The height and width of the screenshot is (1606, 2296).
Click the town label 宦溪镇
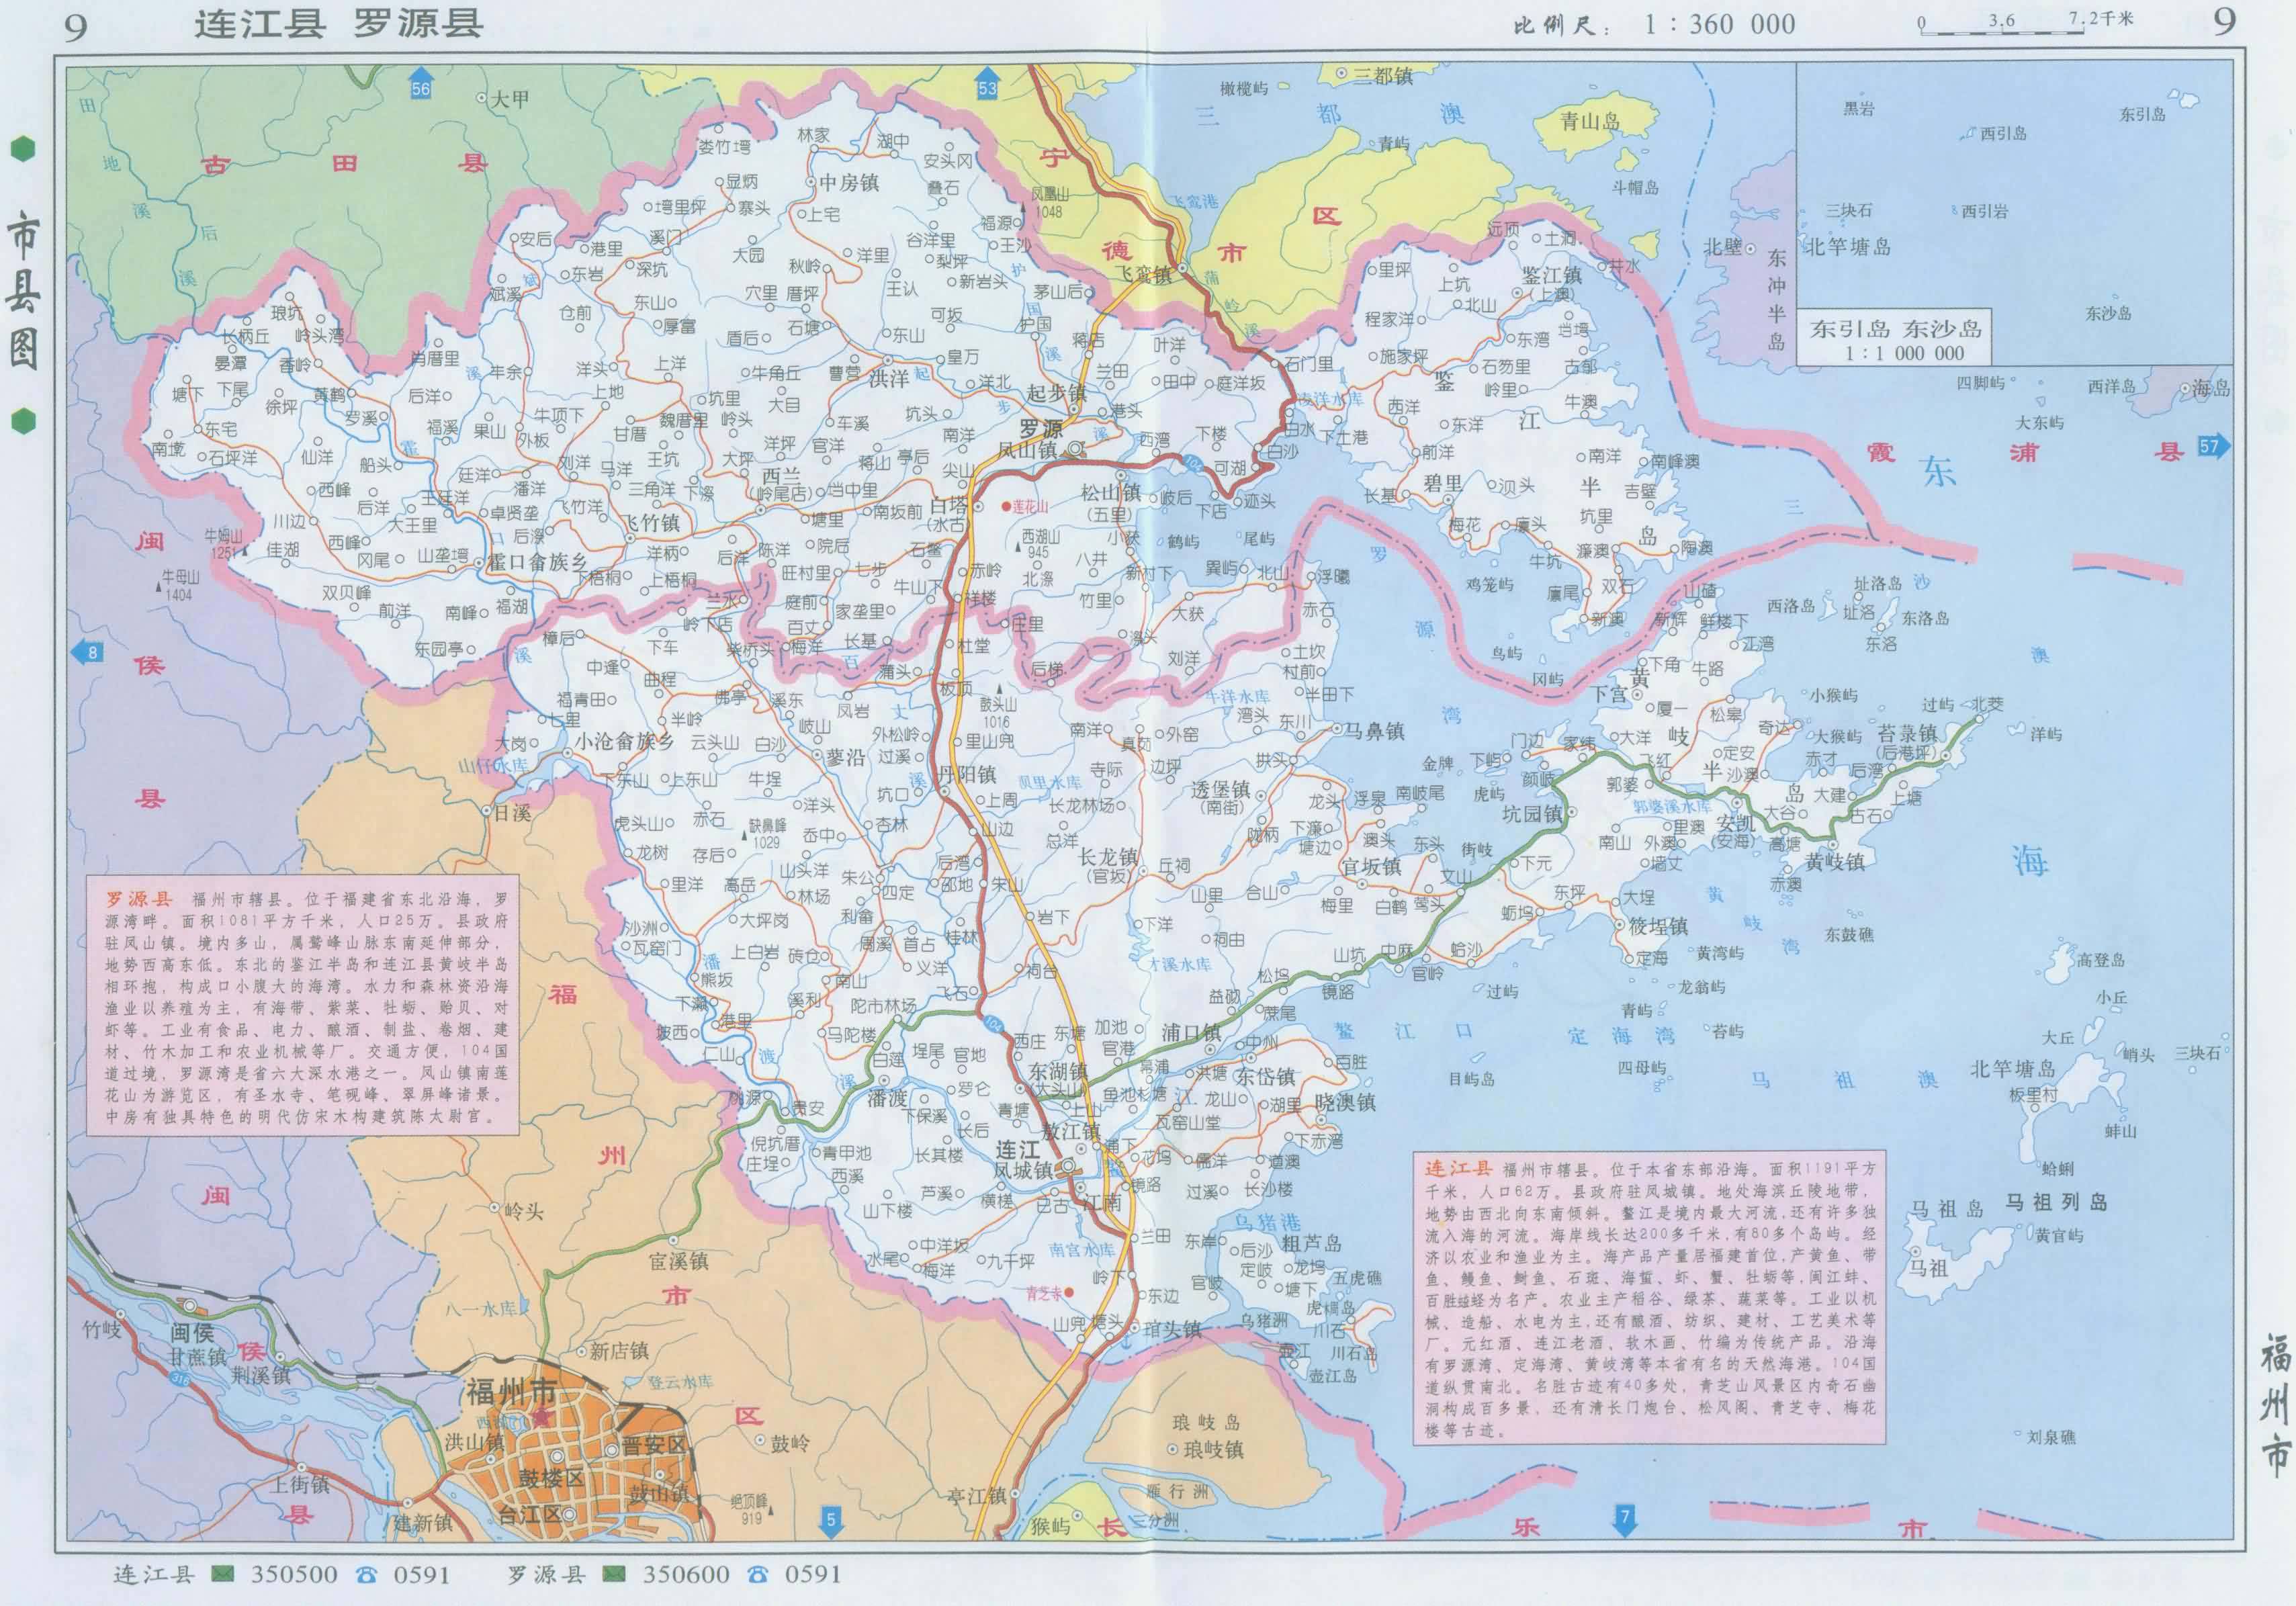click(x=679, y=1261)
